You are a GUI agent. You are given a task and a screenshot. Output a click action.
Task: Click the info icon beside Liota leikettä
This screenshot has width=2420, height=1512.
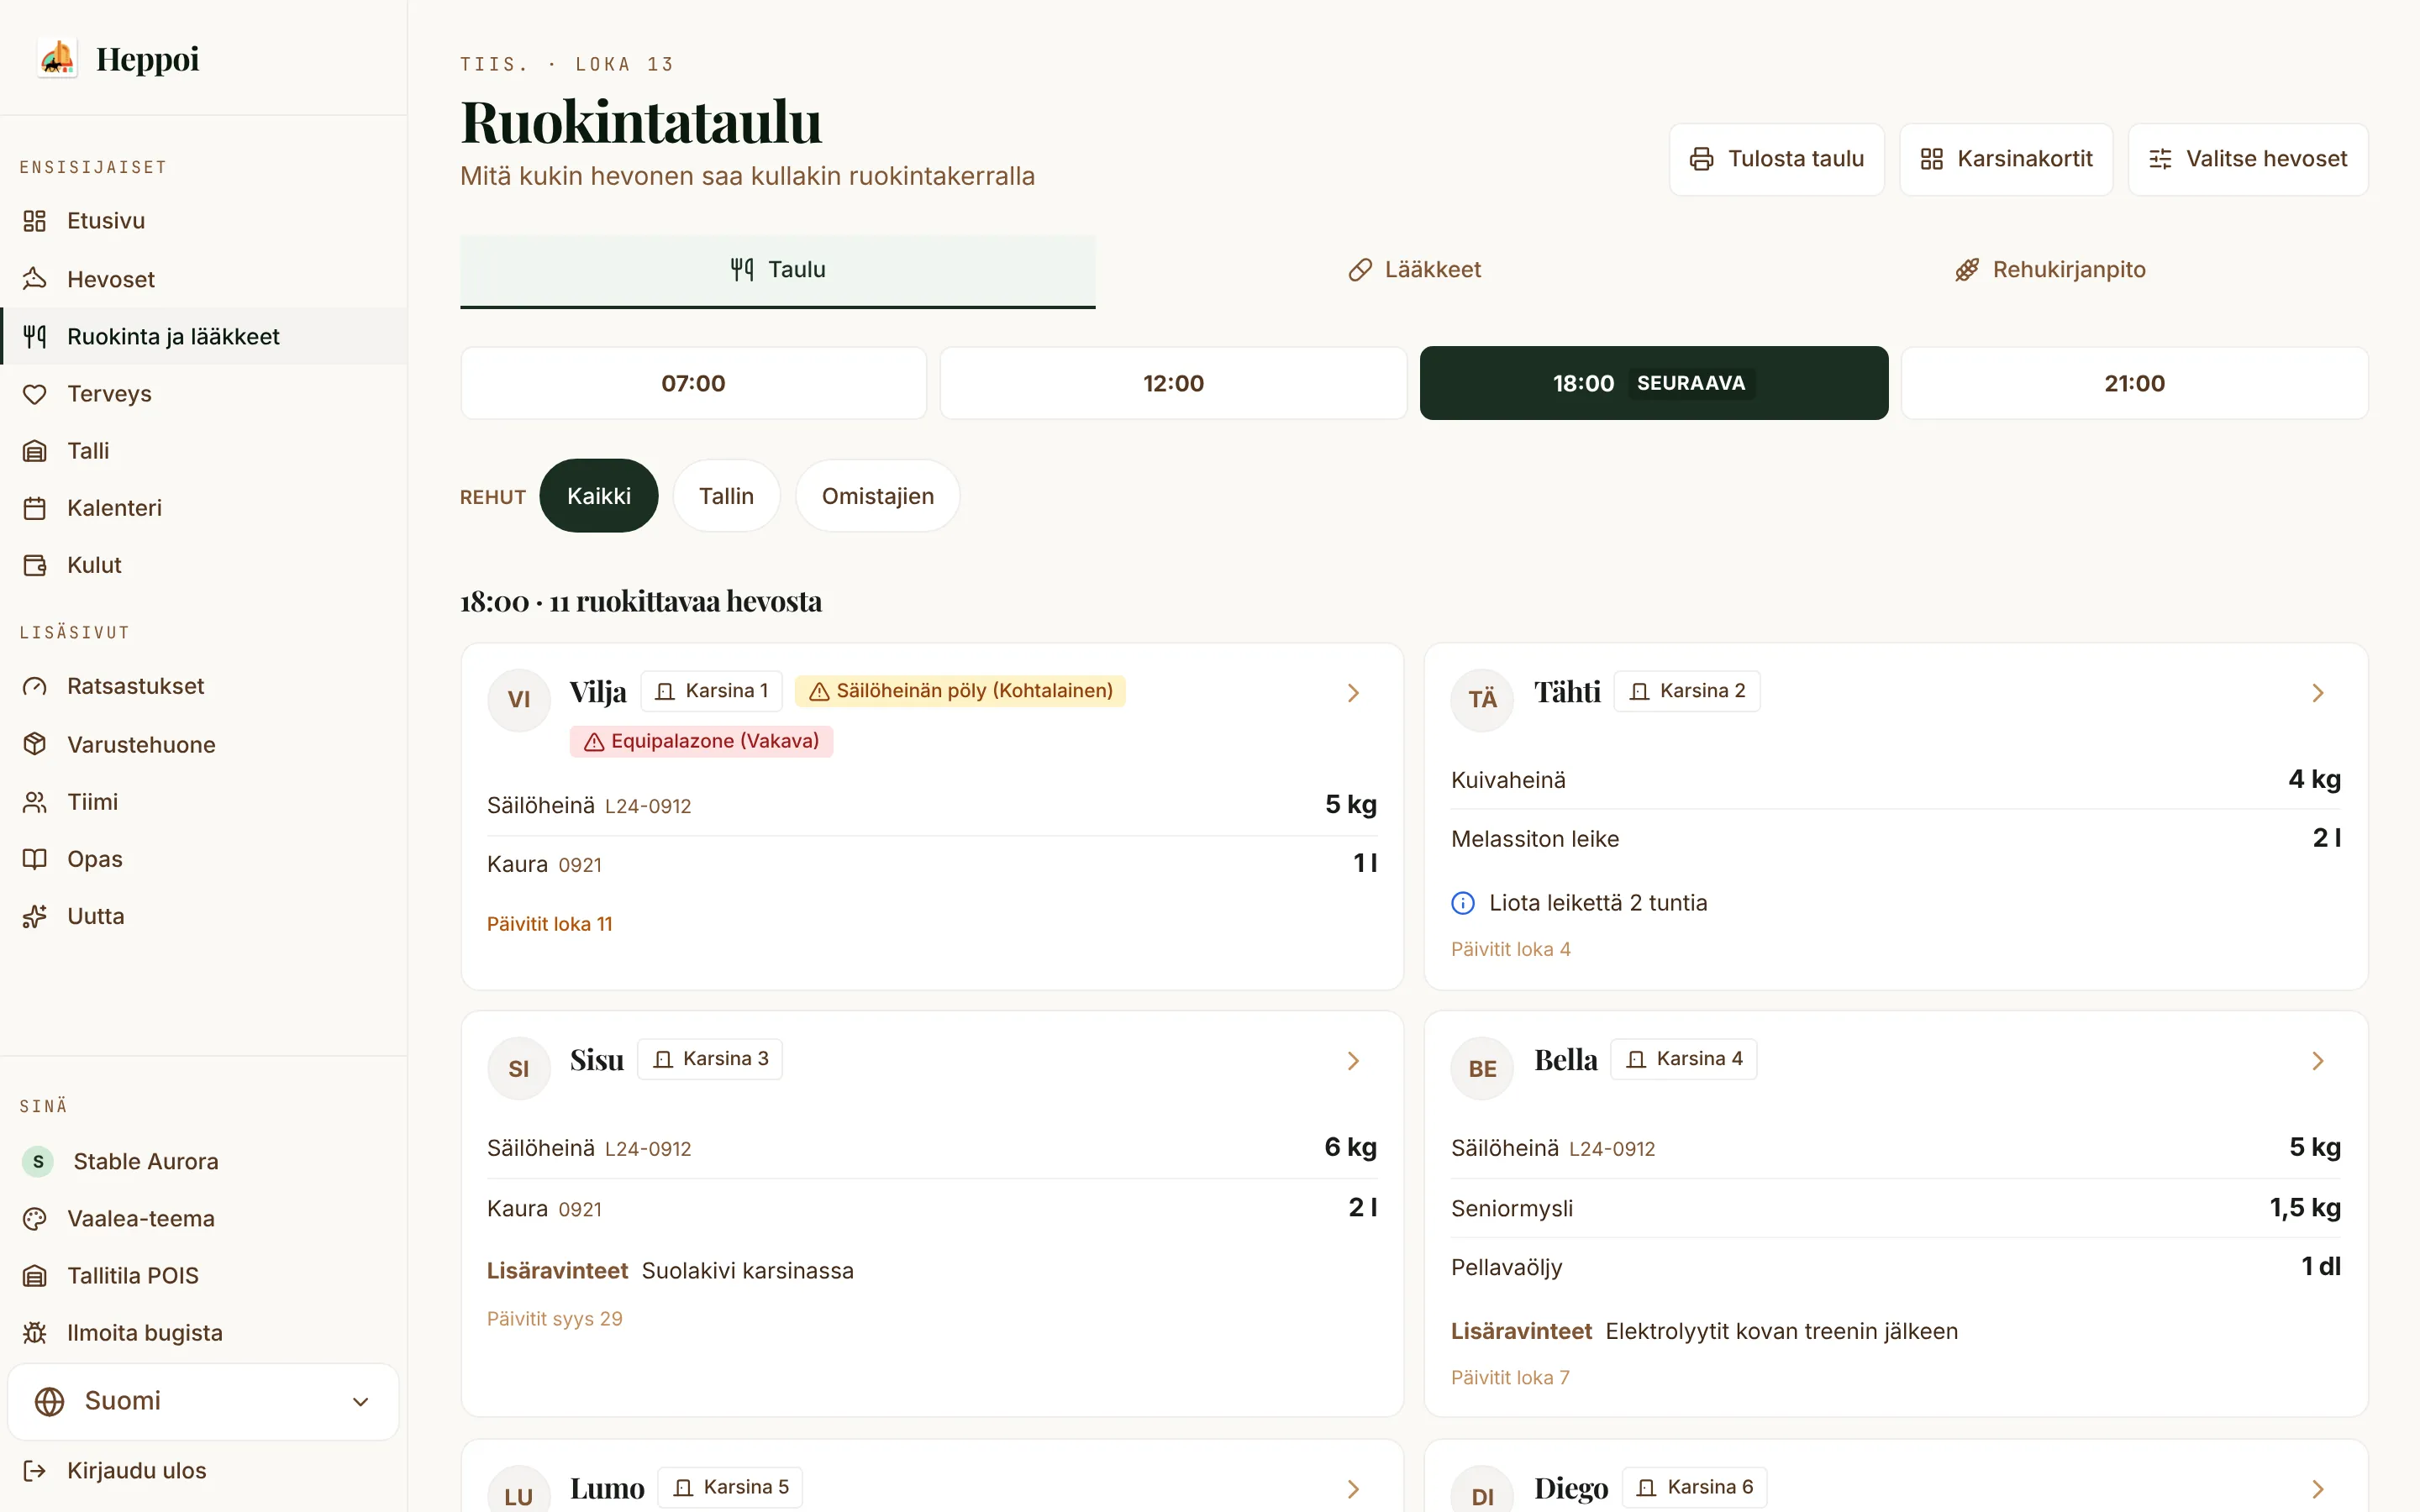[x=1463, y=903]
